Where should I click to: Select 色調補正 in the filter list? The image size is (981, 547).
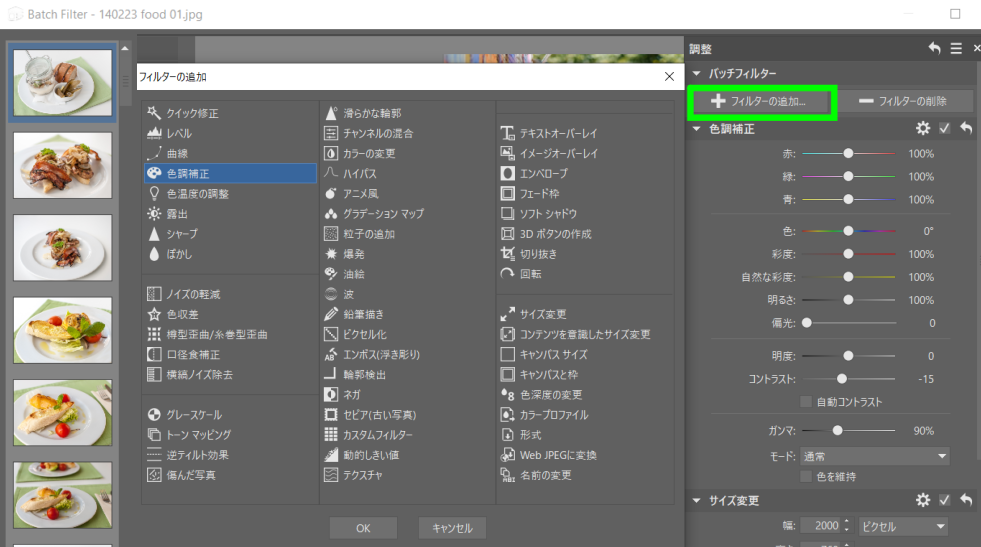pos(230,173)
